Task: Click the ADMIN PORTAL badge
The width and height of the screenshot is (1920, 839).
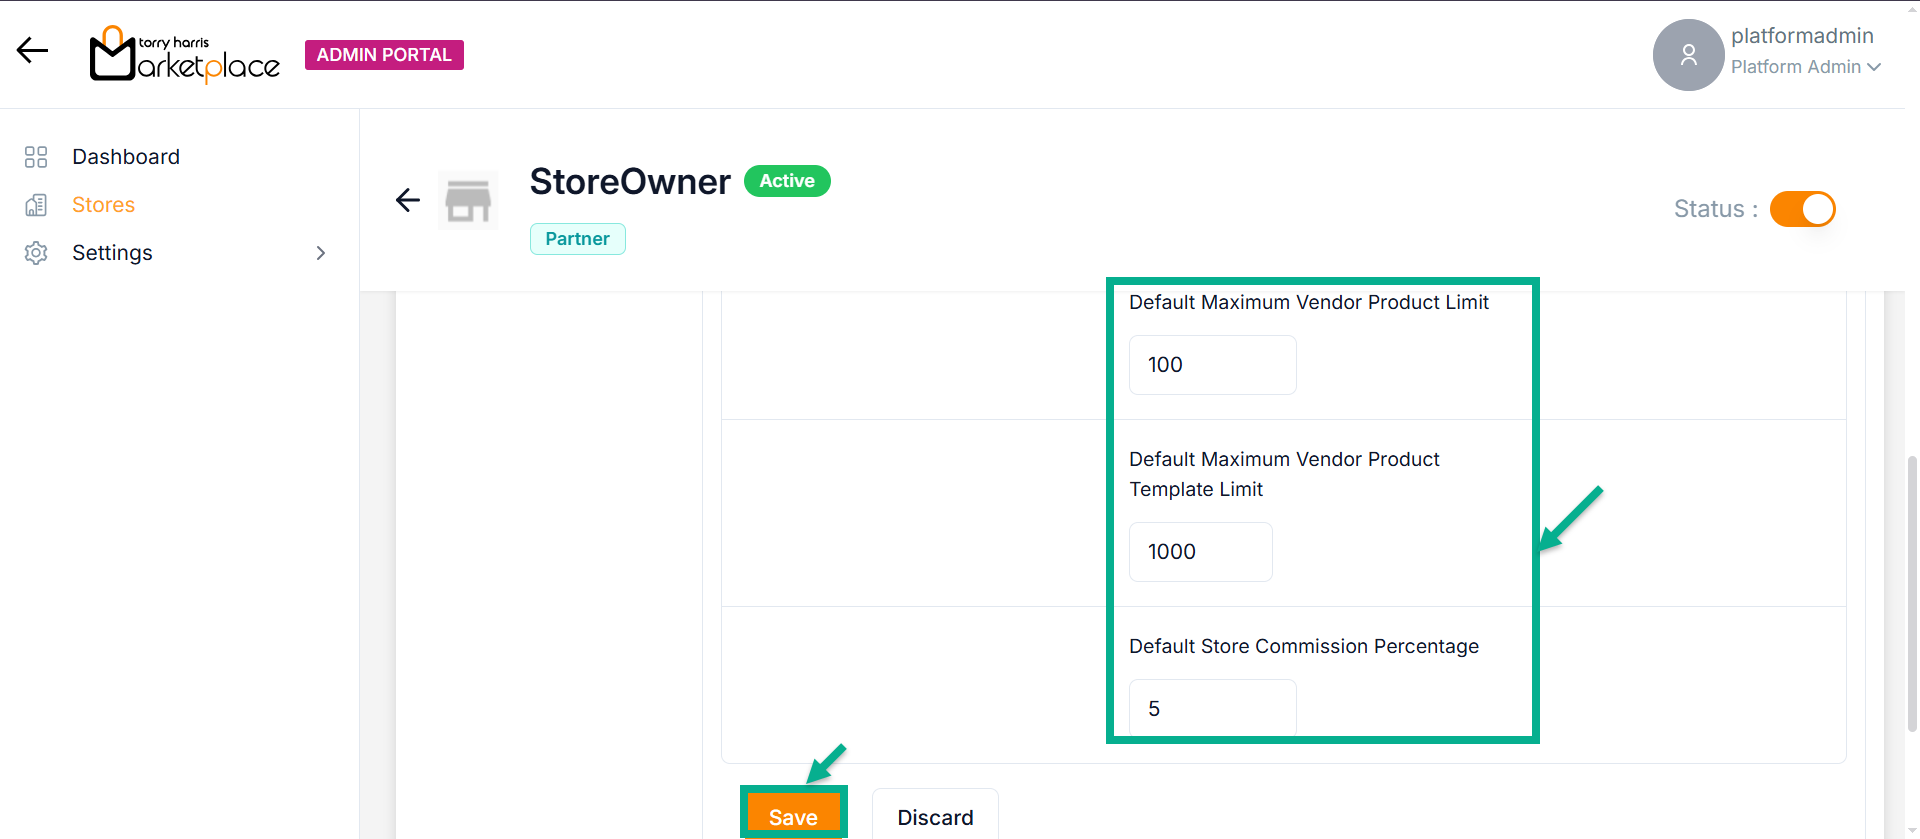Action: coord(384,55)
